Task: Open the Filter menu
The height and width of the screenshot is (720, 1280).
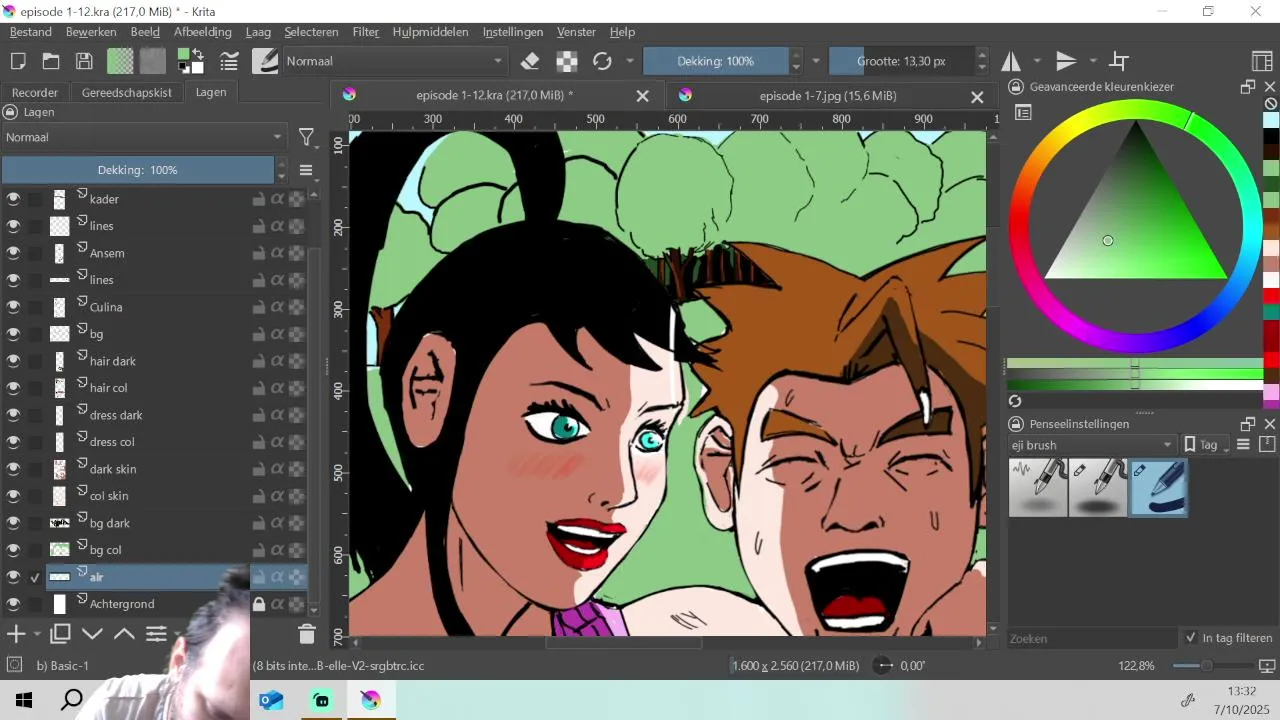Action: pos(366,32)
